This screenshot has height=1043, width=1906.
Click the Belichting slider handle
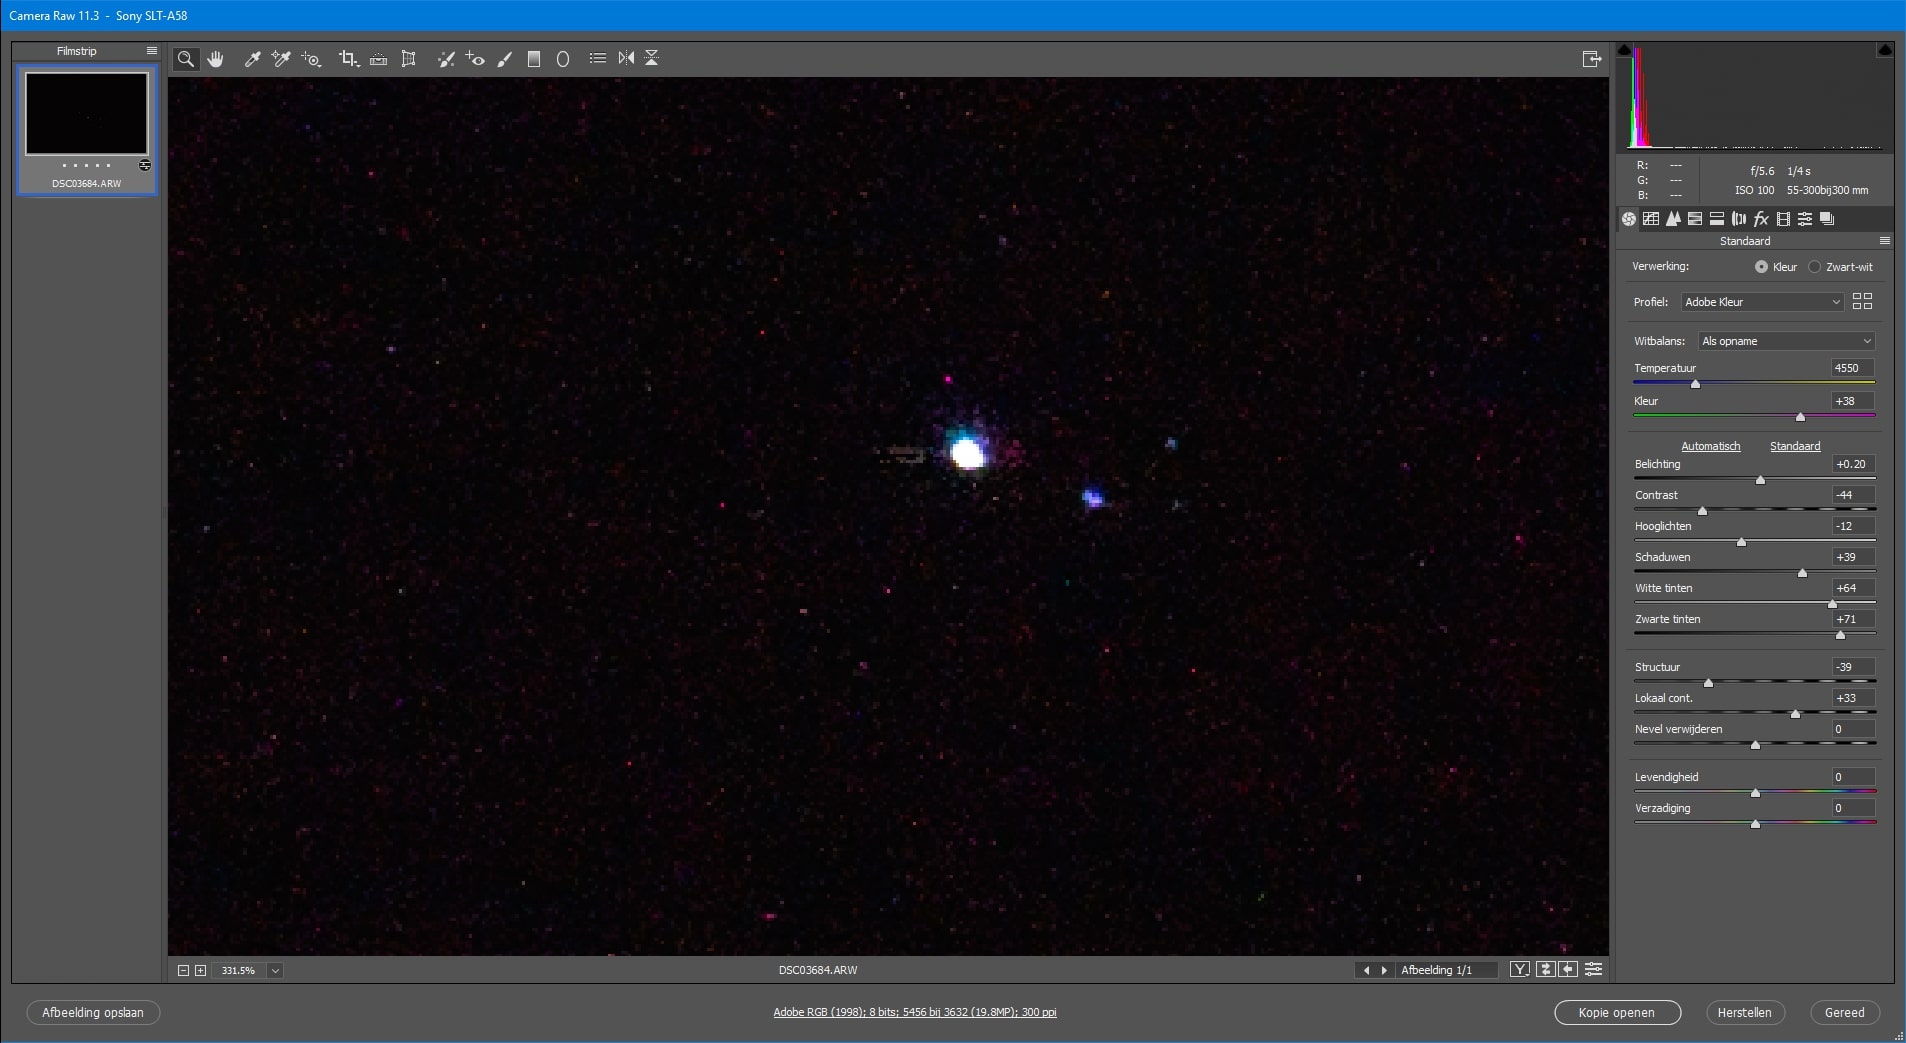[x=1760, y=480]
